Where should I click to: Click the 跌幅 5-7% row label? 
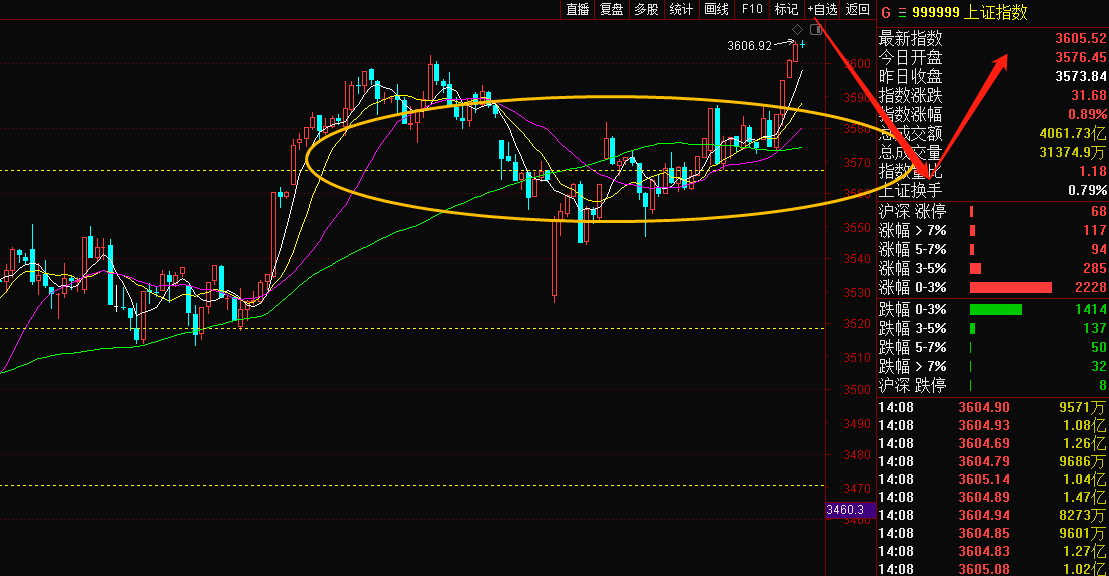[x=912, y=347]
